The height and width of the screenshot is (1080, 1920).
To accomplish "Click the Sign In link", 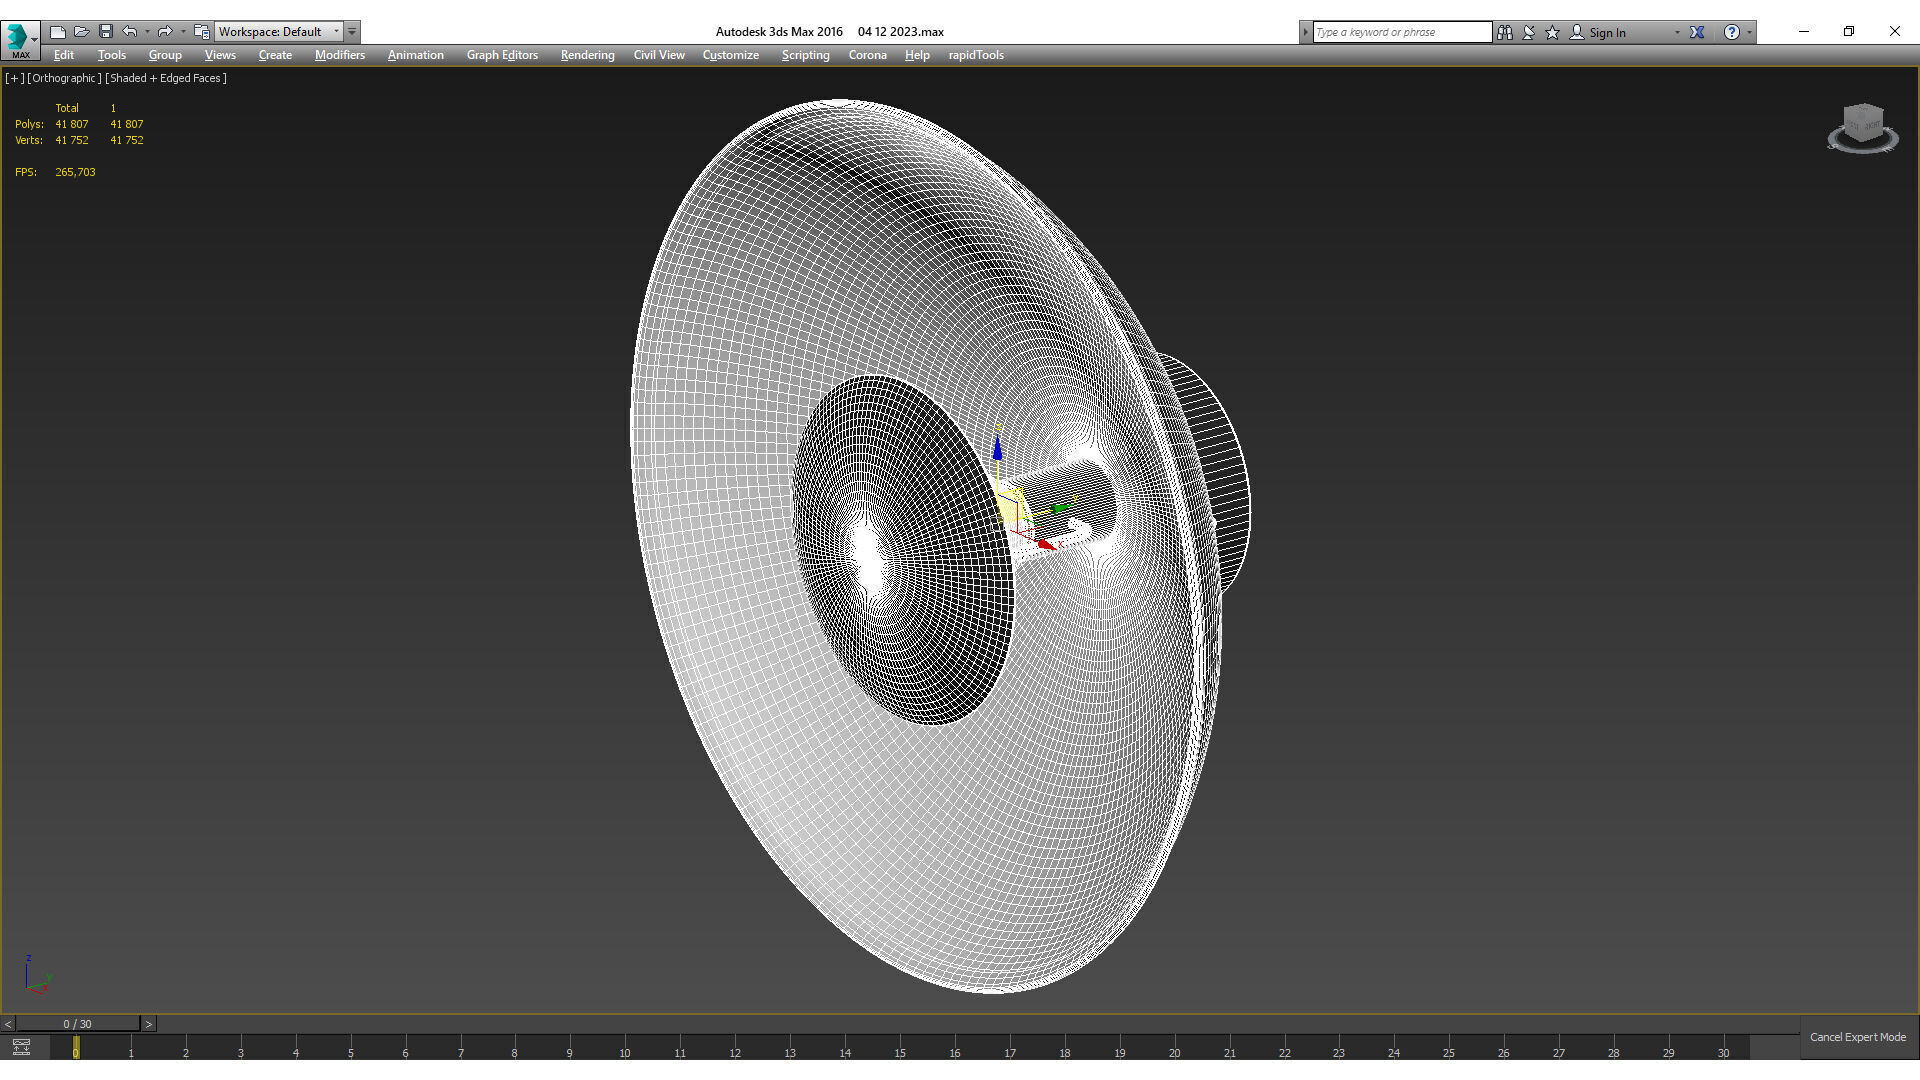I will coord(1607,33).
